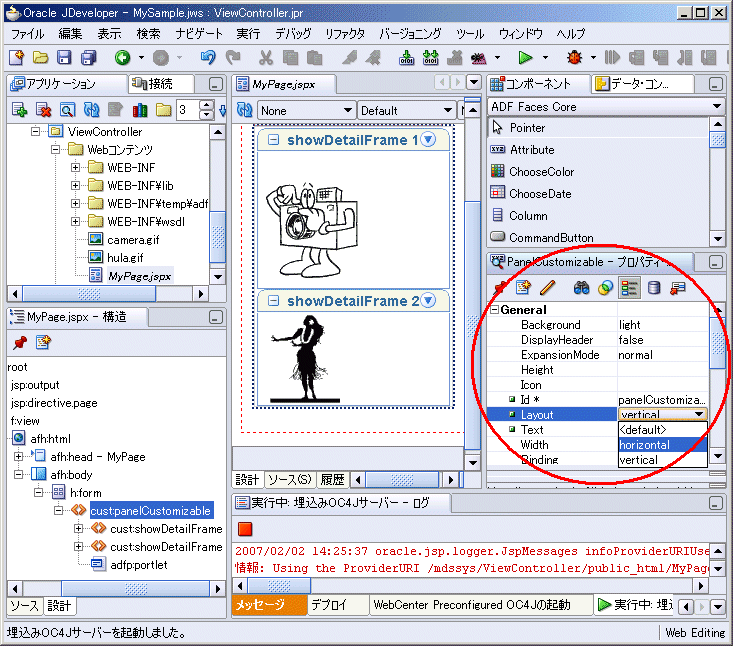Expand afh:head - MyPage node

point(18,456)
